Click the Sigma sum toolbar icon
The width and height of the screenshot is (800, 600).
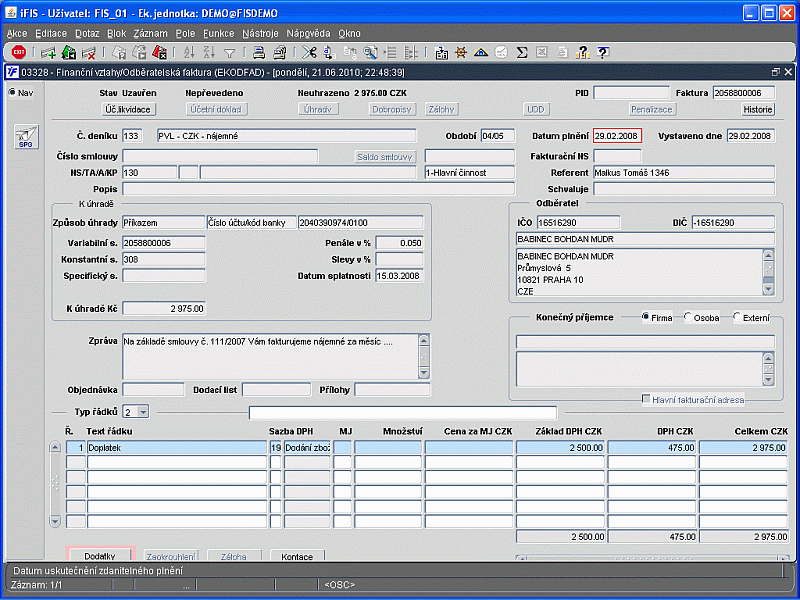(522, 53)
